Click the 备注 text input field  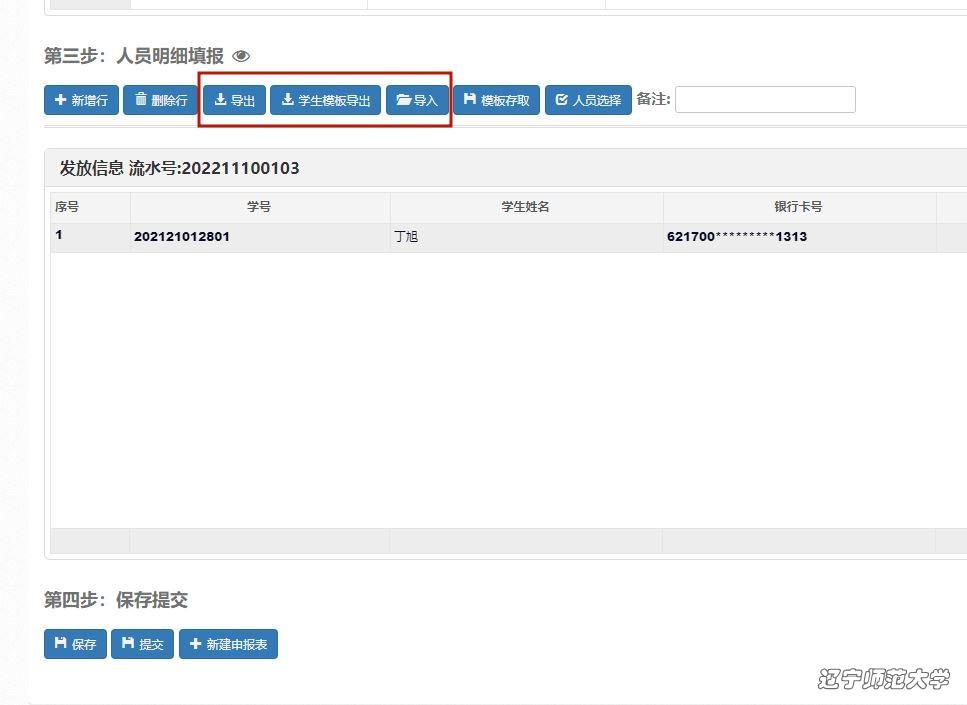coord(765,99)
